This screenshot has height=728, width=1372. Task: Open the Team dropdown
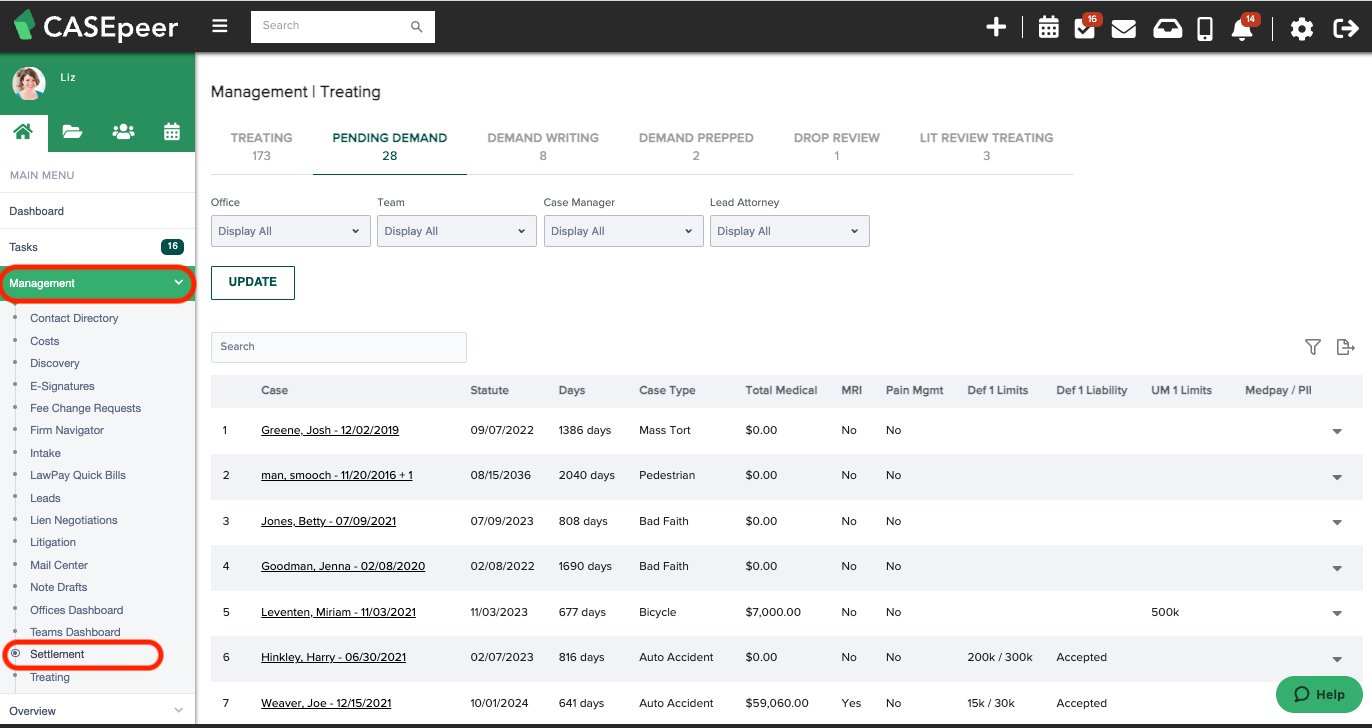457,231
